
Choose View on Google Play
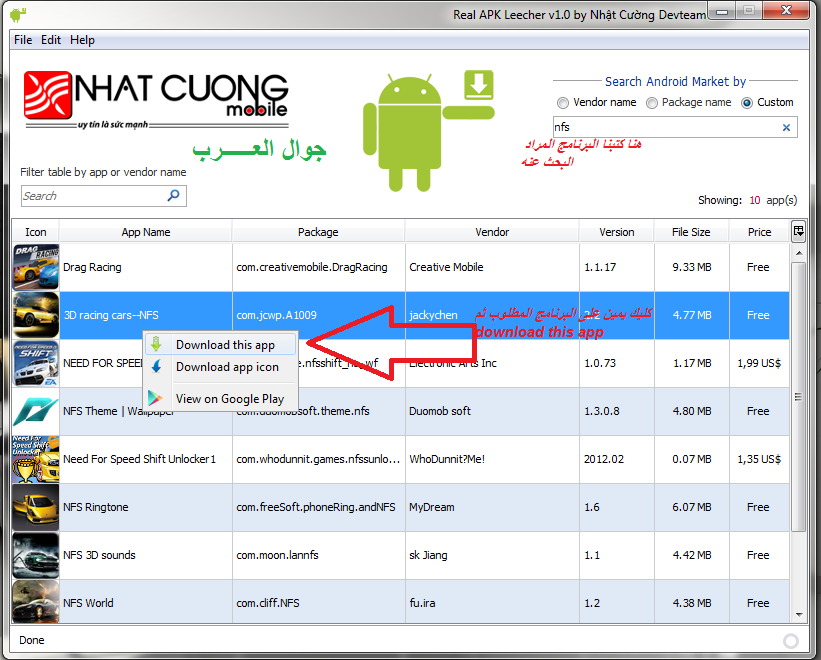tap(220, 399)
